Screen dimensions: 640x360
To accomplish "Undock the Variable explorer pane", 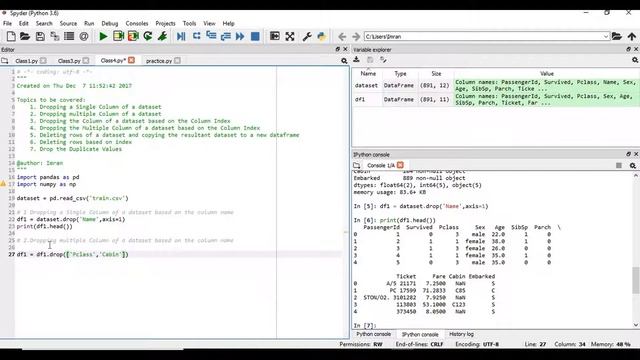I will 629,49.
